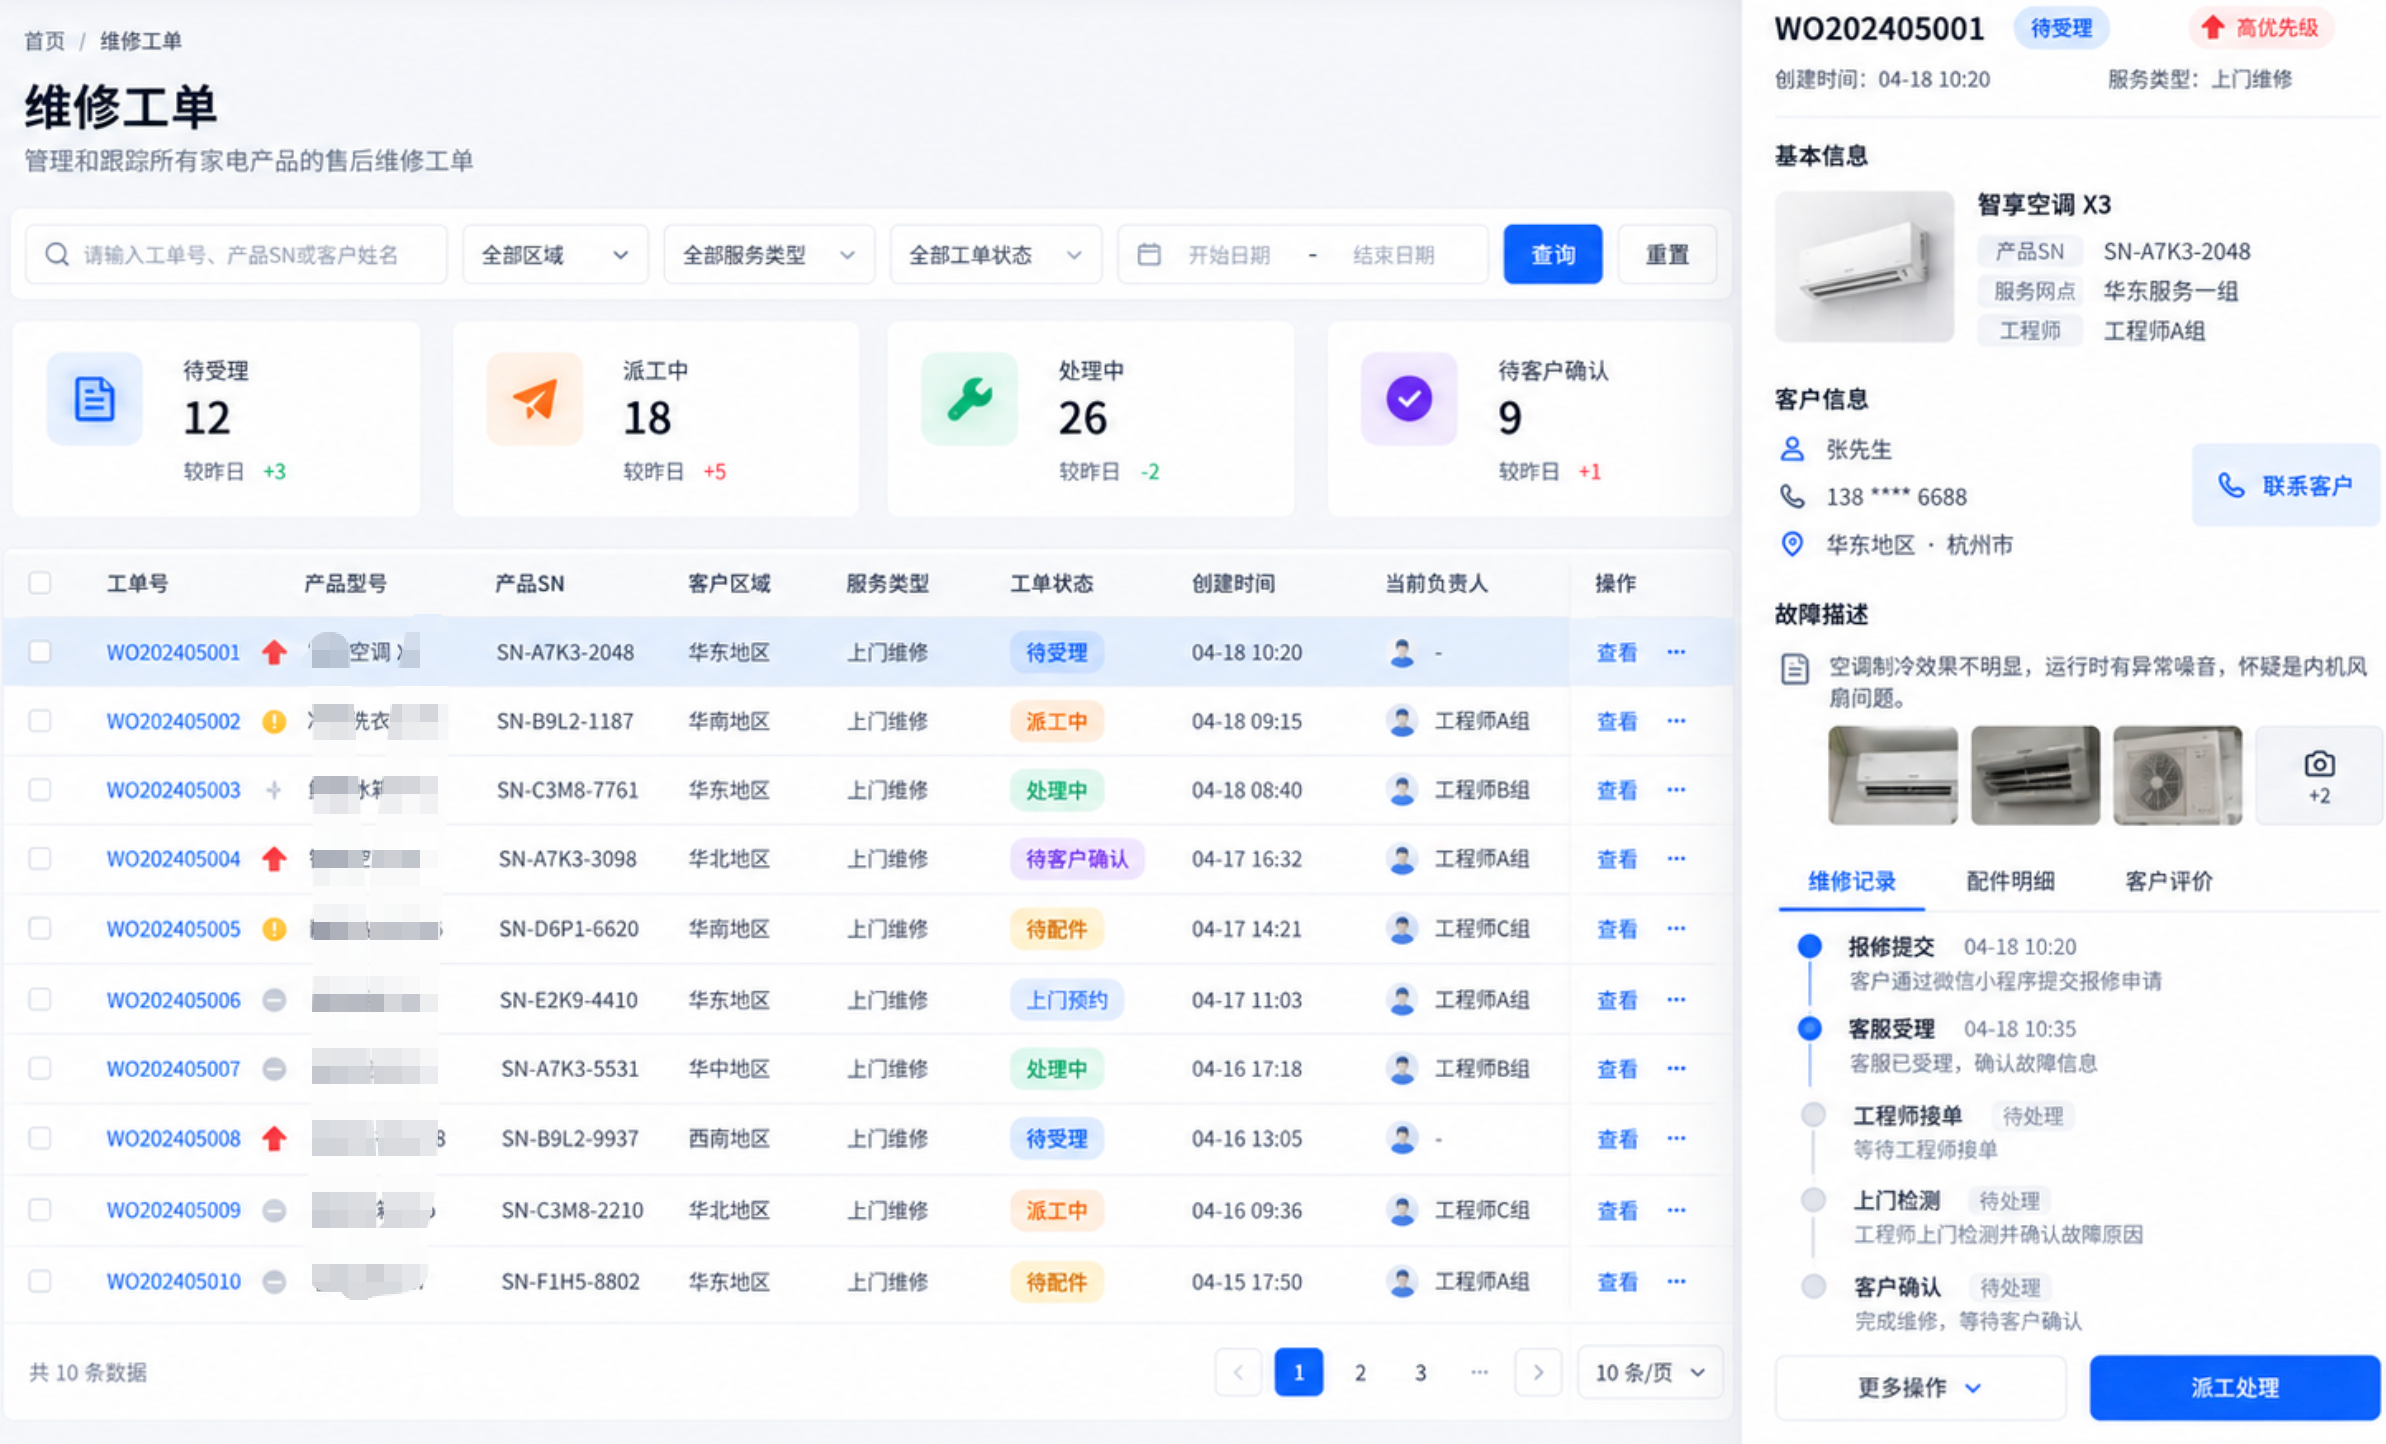Select checkbox for WO202405002
This screenshot has width=2386, height=1444.
click(x=40, y=721)
